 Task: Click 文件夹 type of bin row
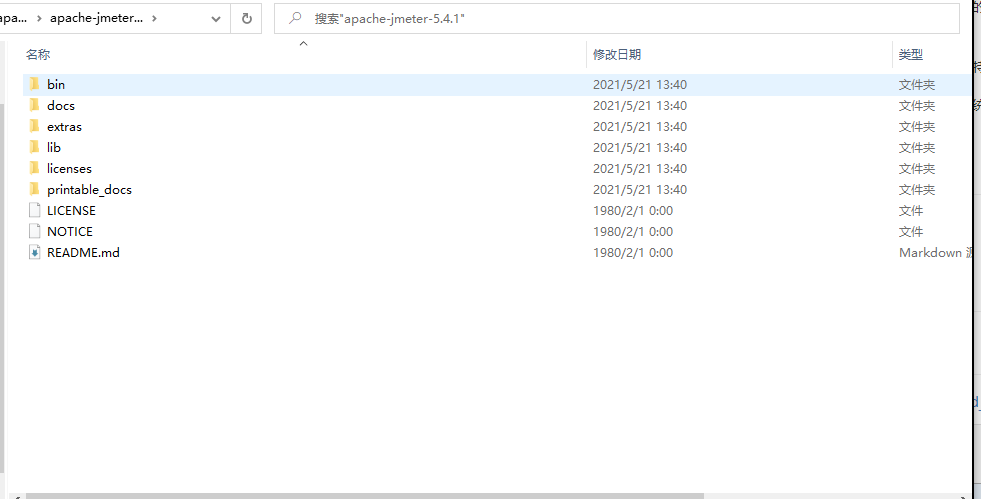click(917, 84)
